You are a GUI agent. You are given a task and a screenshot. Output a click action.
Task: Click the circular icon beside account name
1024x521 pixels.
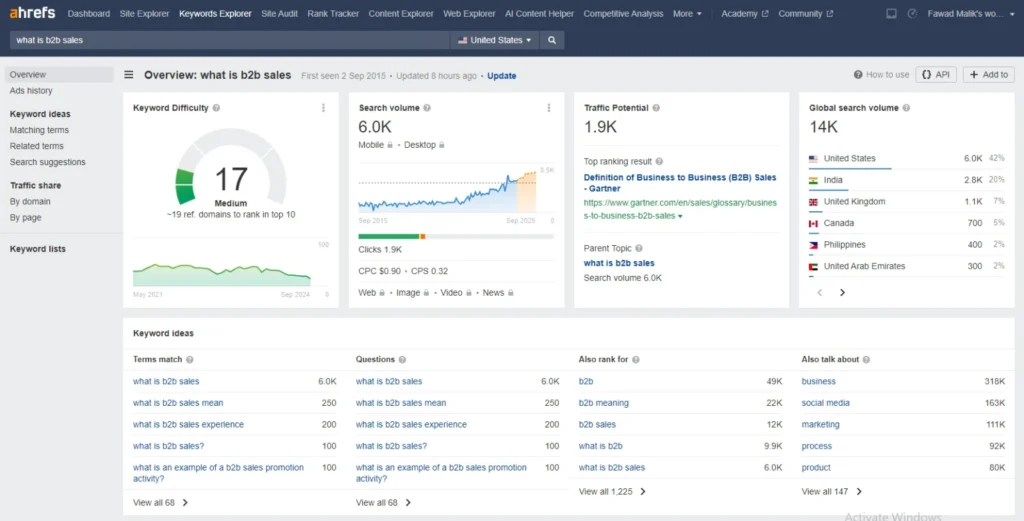912,13
